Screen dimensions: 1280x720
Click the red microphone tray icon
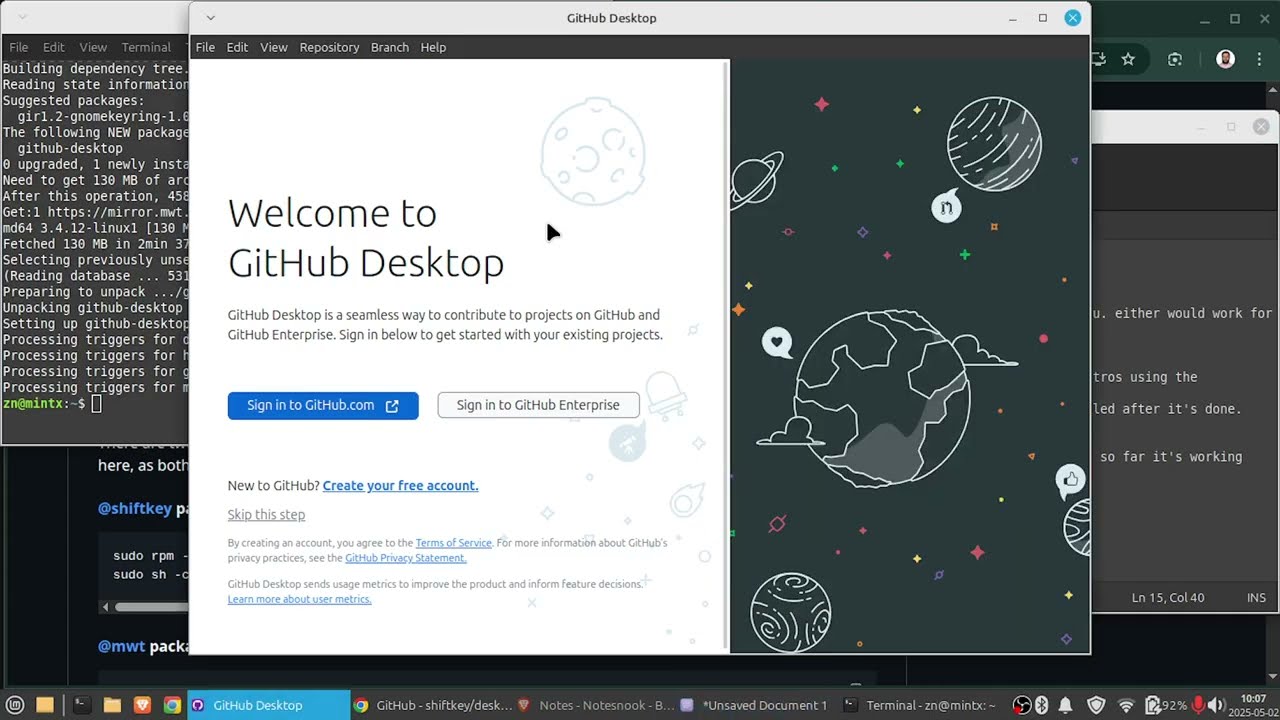[1198, 705]
